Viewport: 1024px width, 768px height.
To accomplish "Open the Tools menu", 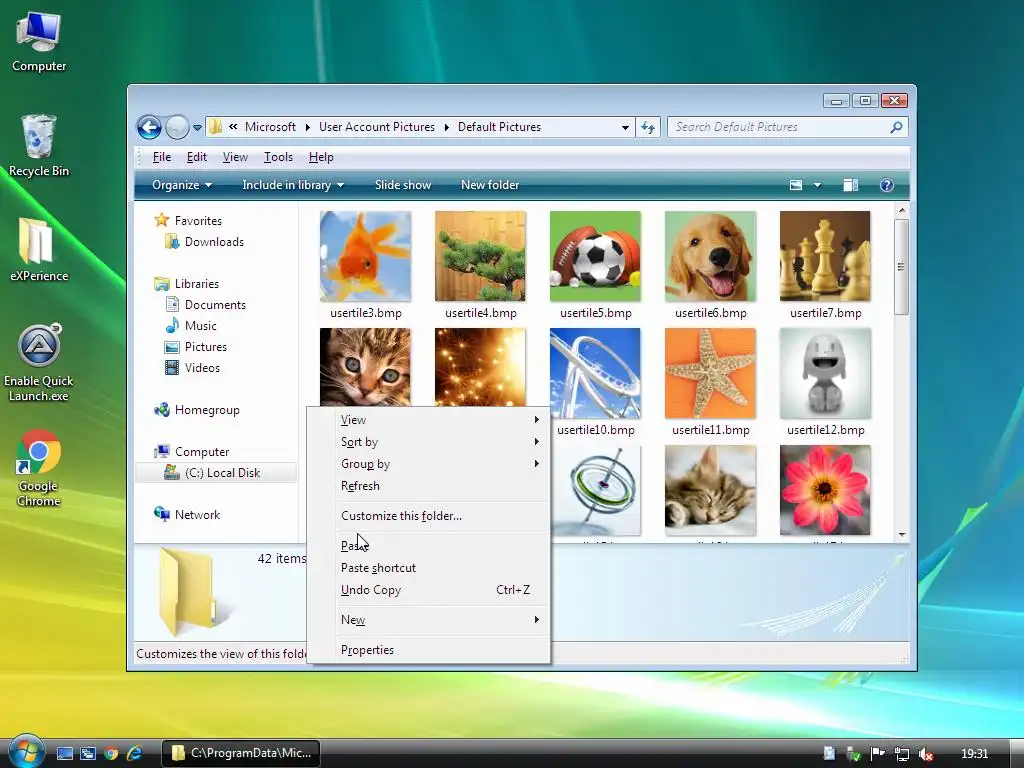I will pos(278,157).
